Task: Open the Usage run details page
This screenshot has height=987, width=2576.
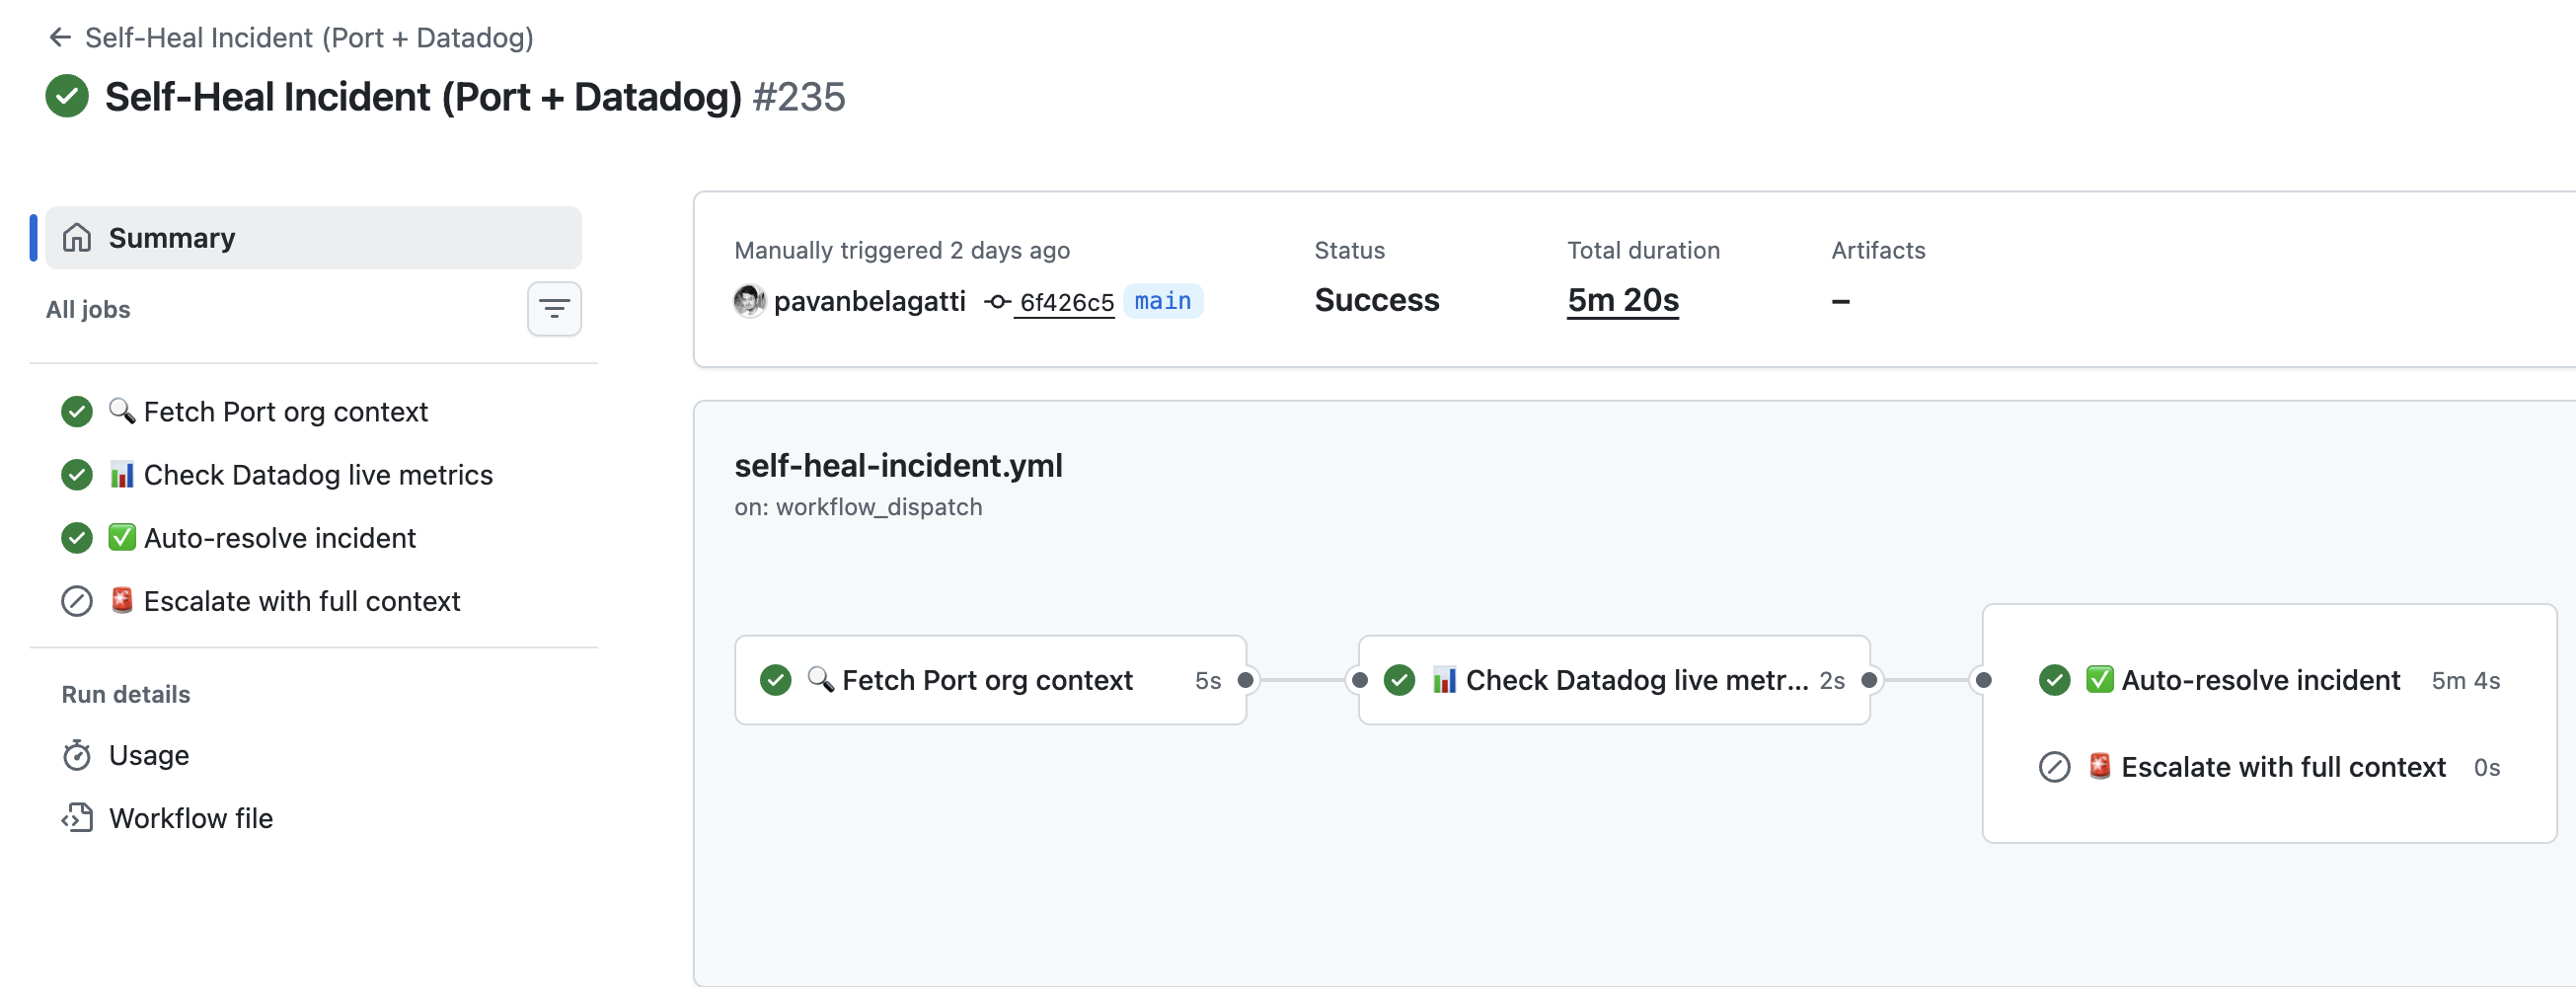Action: tap(313, 755)
